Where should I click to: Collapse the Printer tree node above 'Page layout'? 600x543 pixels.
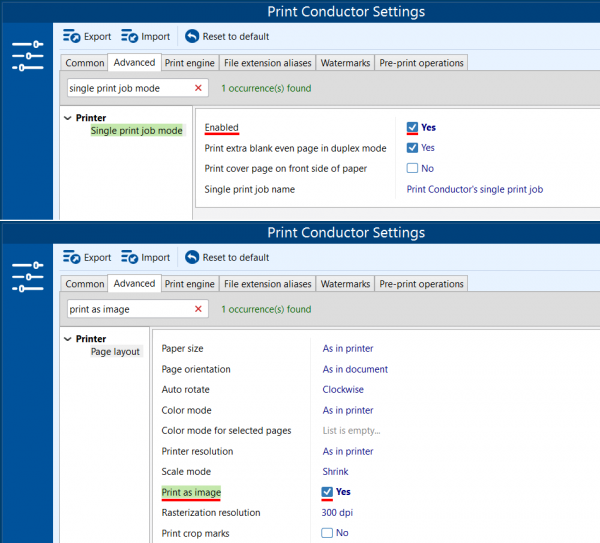[67, 339]
